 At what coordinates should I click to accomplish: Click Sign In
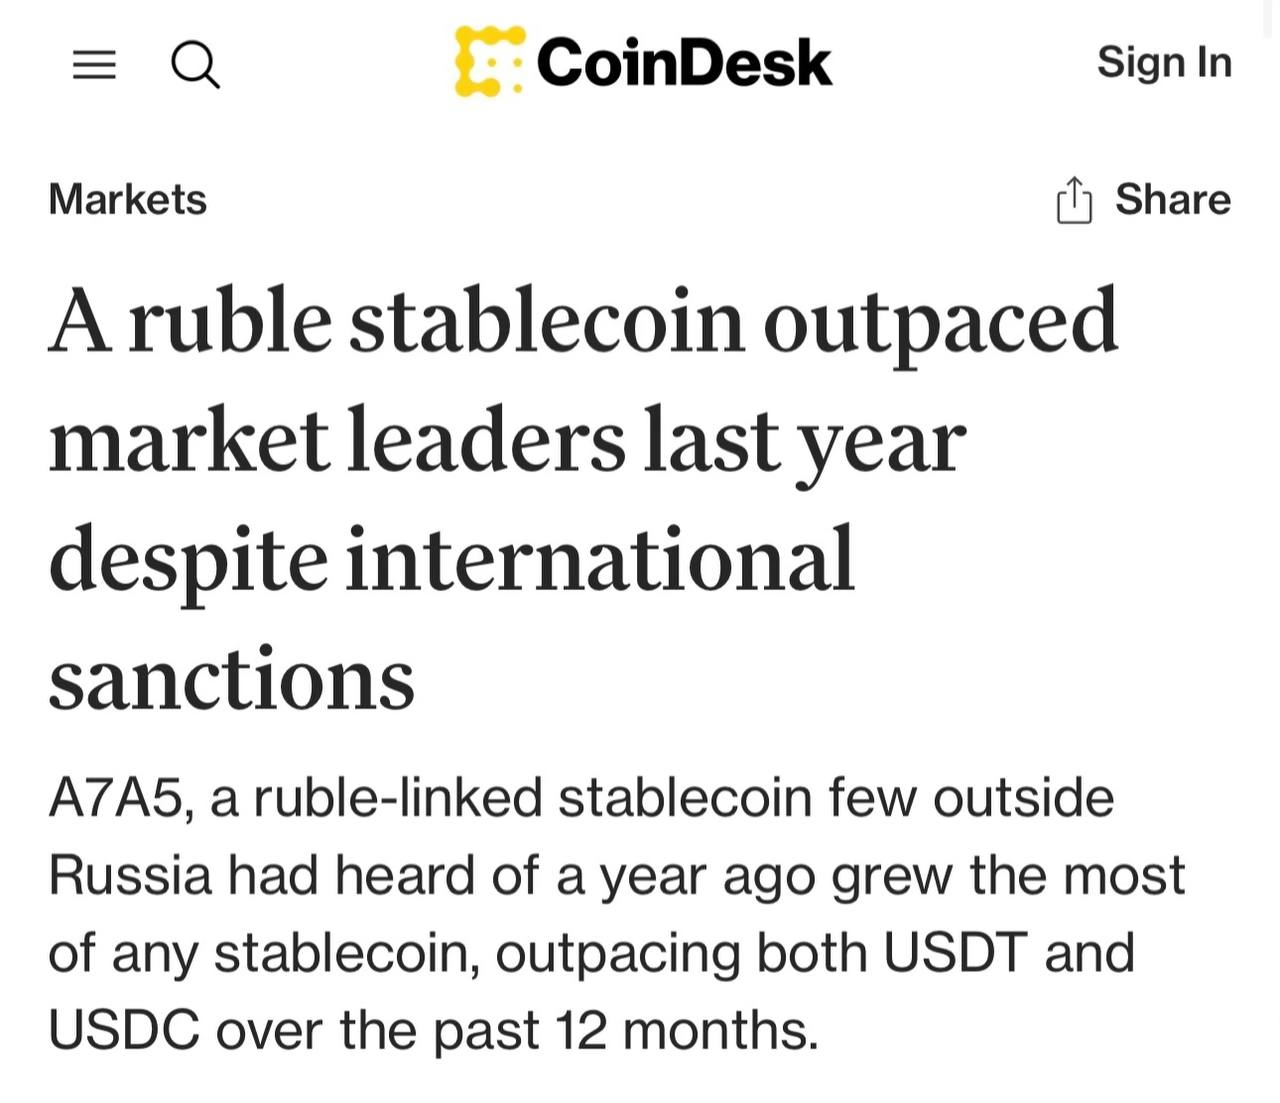(1163, 62)
